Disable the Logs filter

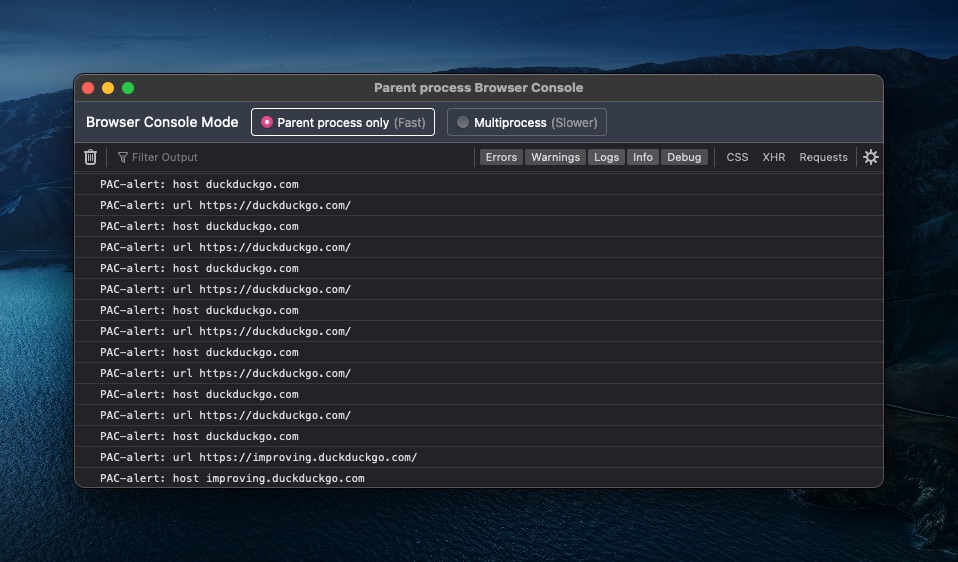point(606,157)
